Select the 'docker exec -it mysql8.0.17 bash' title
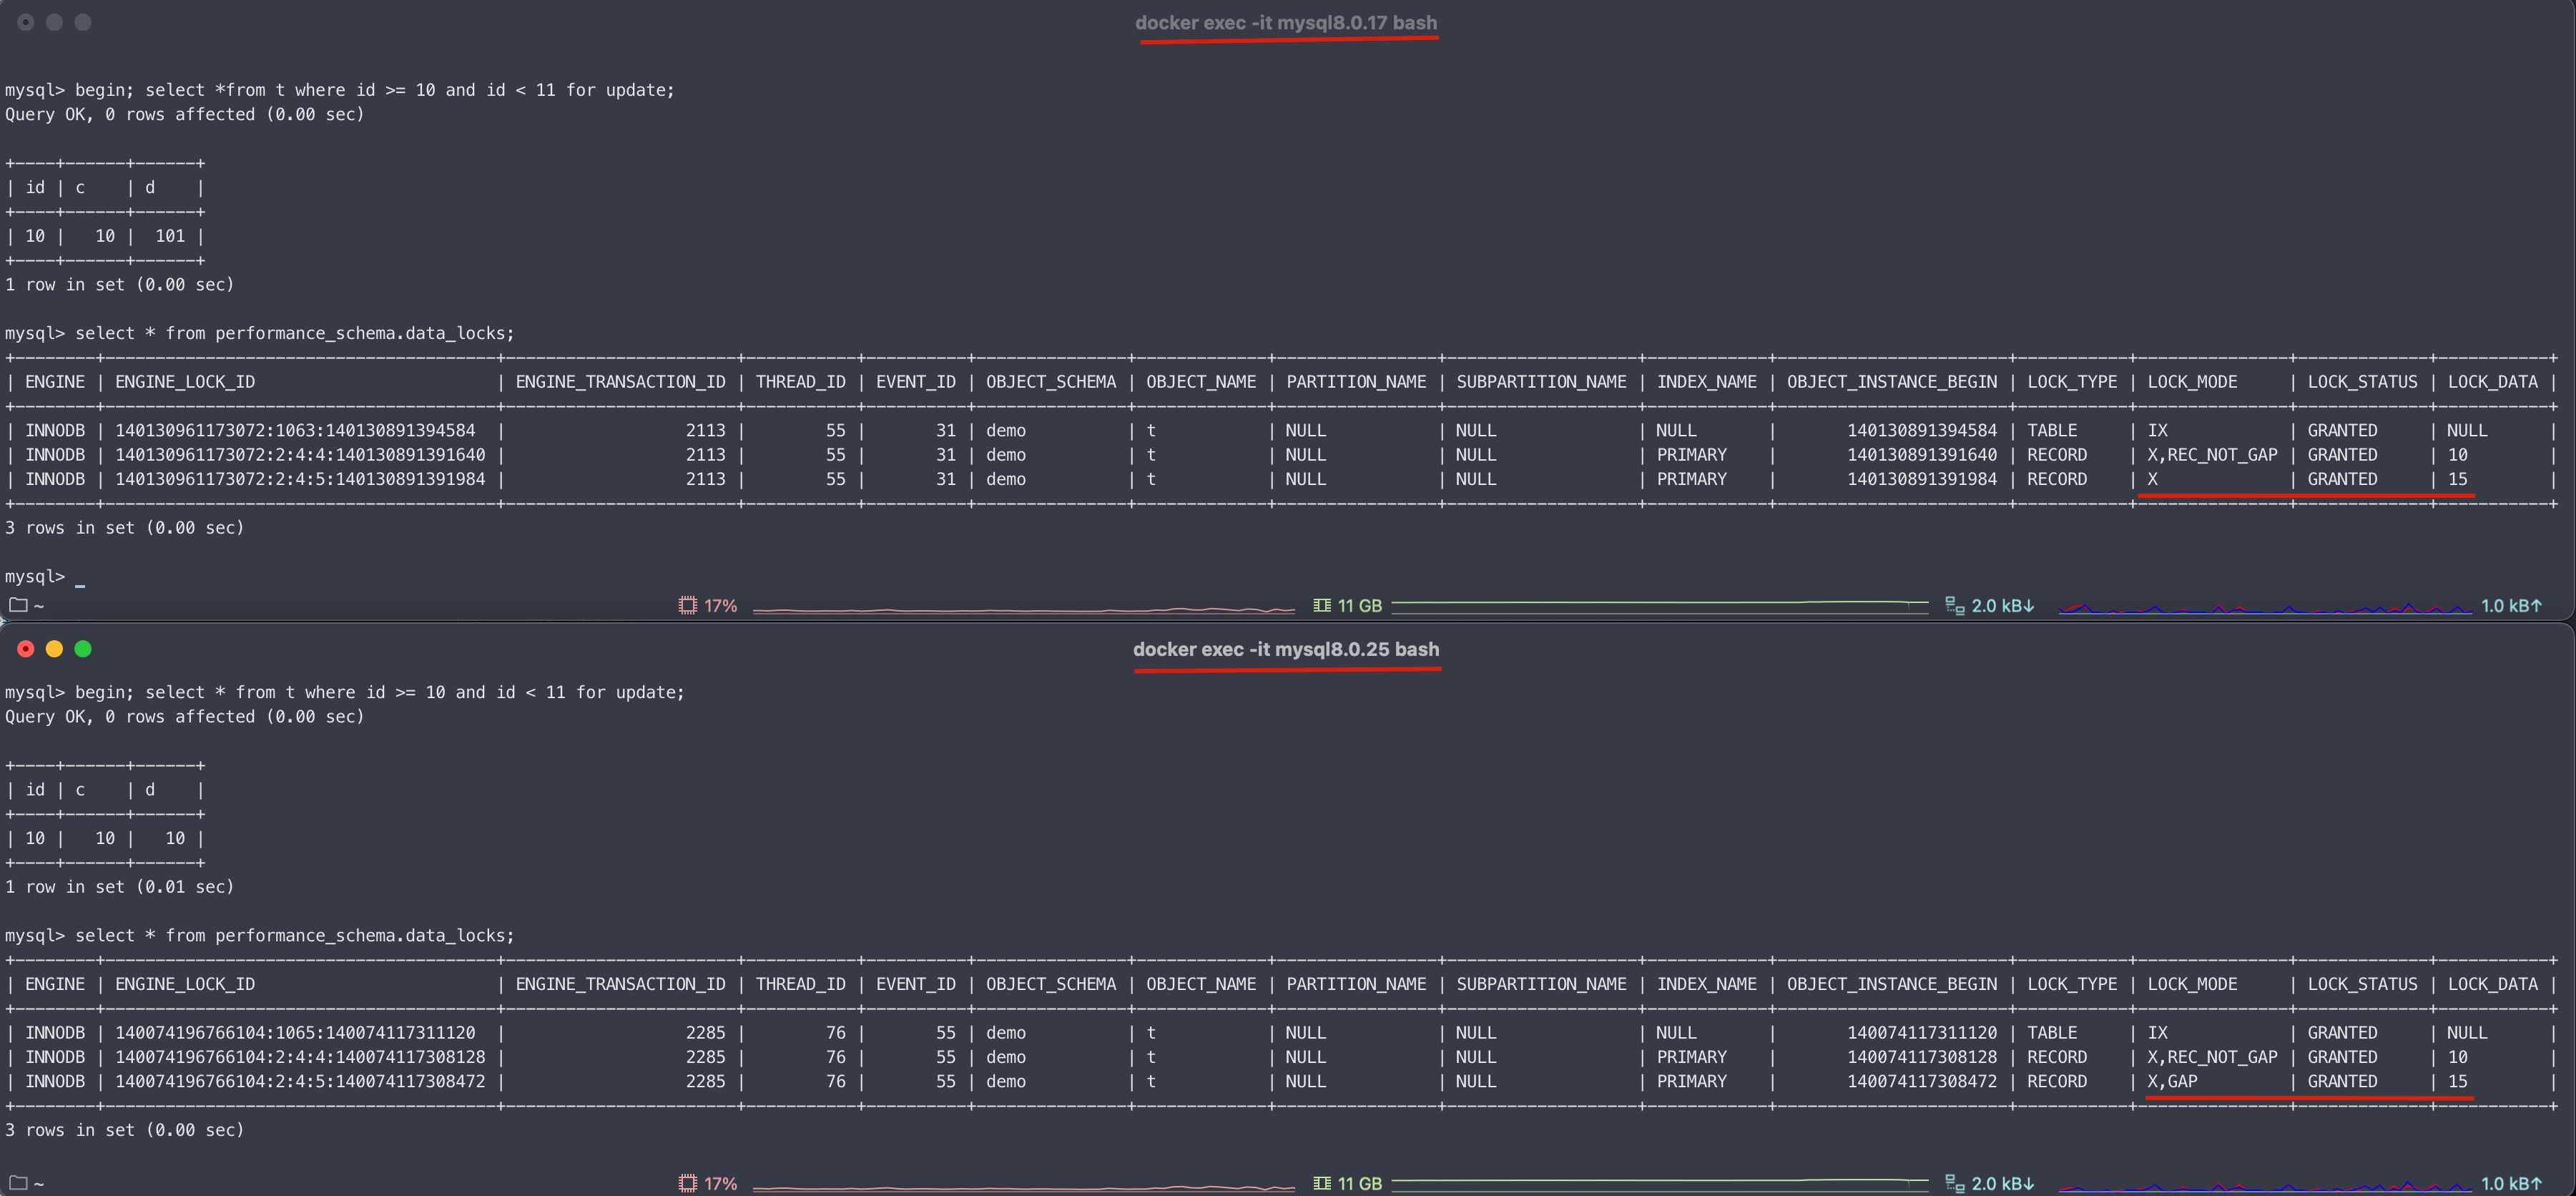The image size is (2576, 1196). pyautogui.click(x=1287, y=22)
